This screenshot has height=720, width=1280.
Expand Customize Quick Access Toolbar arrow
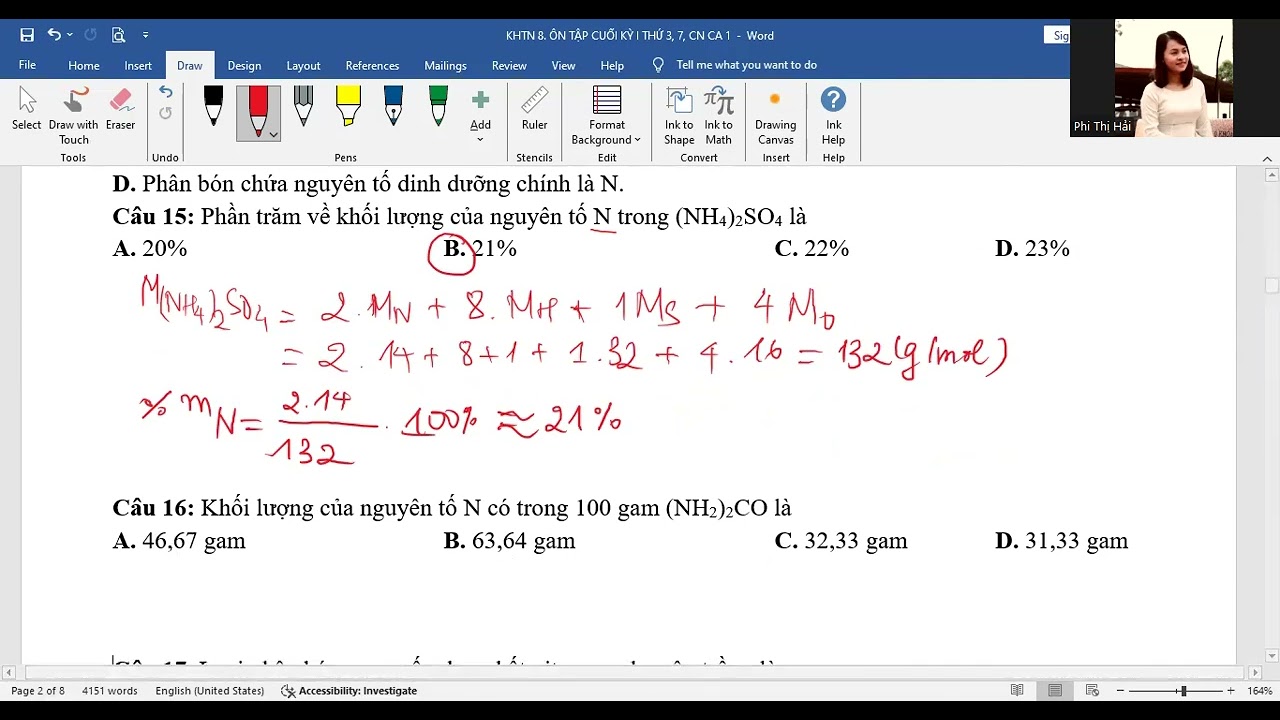pos(145,35)
